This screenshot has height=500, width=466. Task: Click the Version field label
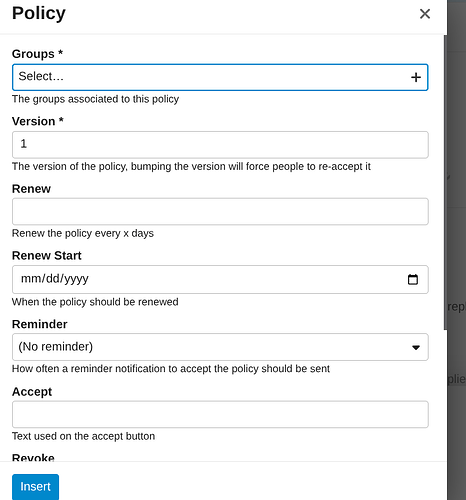click(38, 121)
